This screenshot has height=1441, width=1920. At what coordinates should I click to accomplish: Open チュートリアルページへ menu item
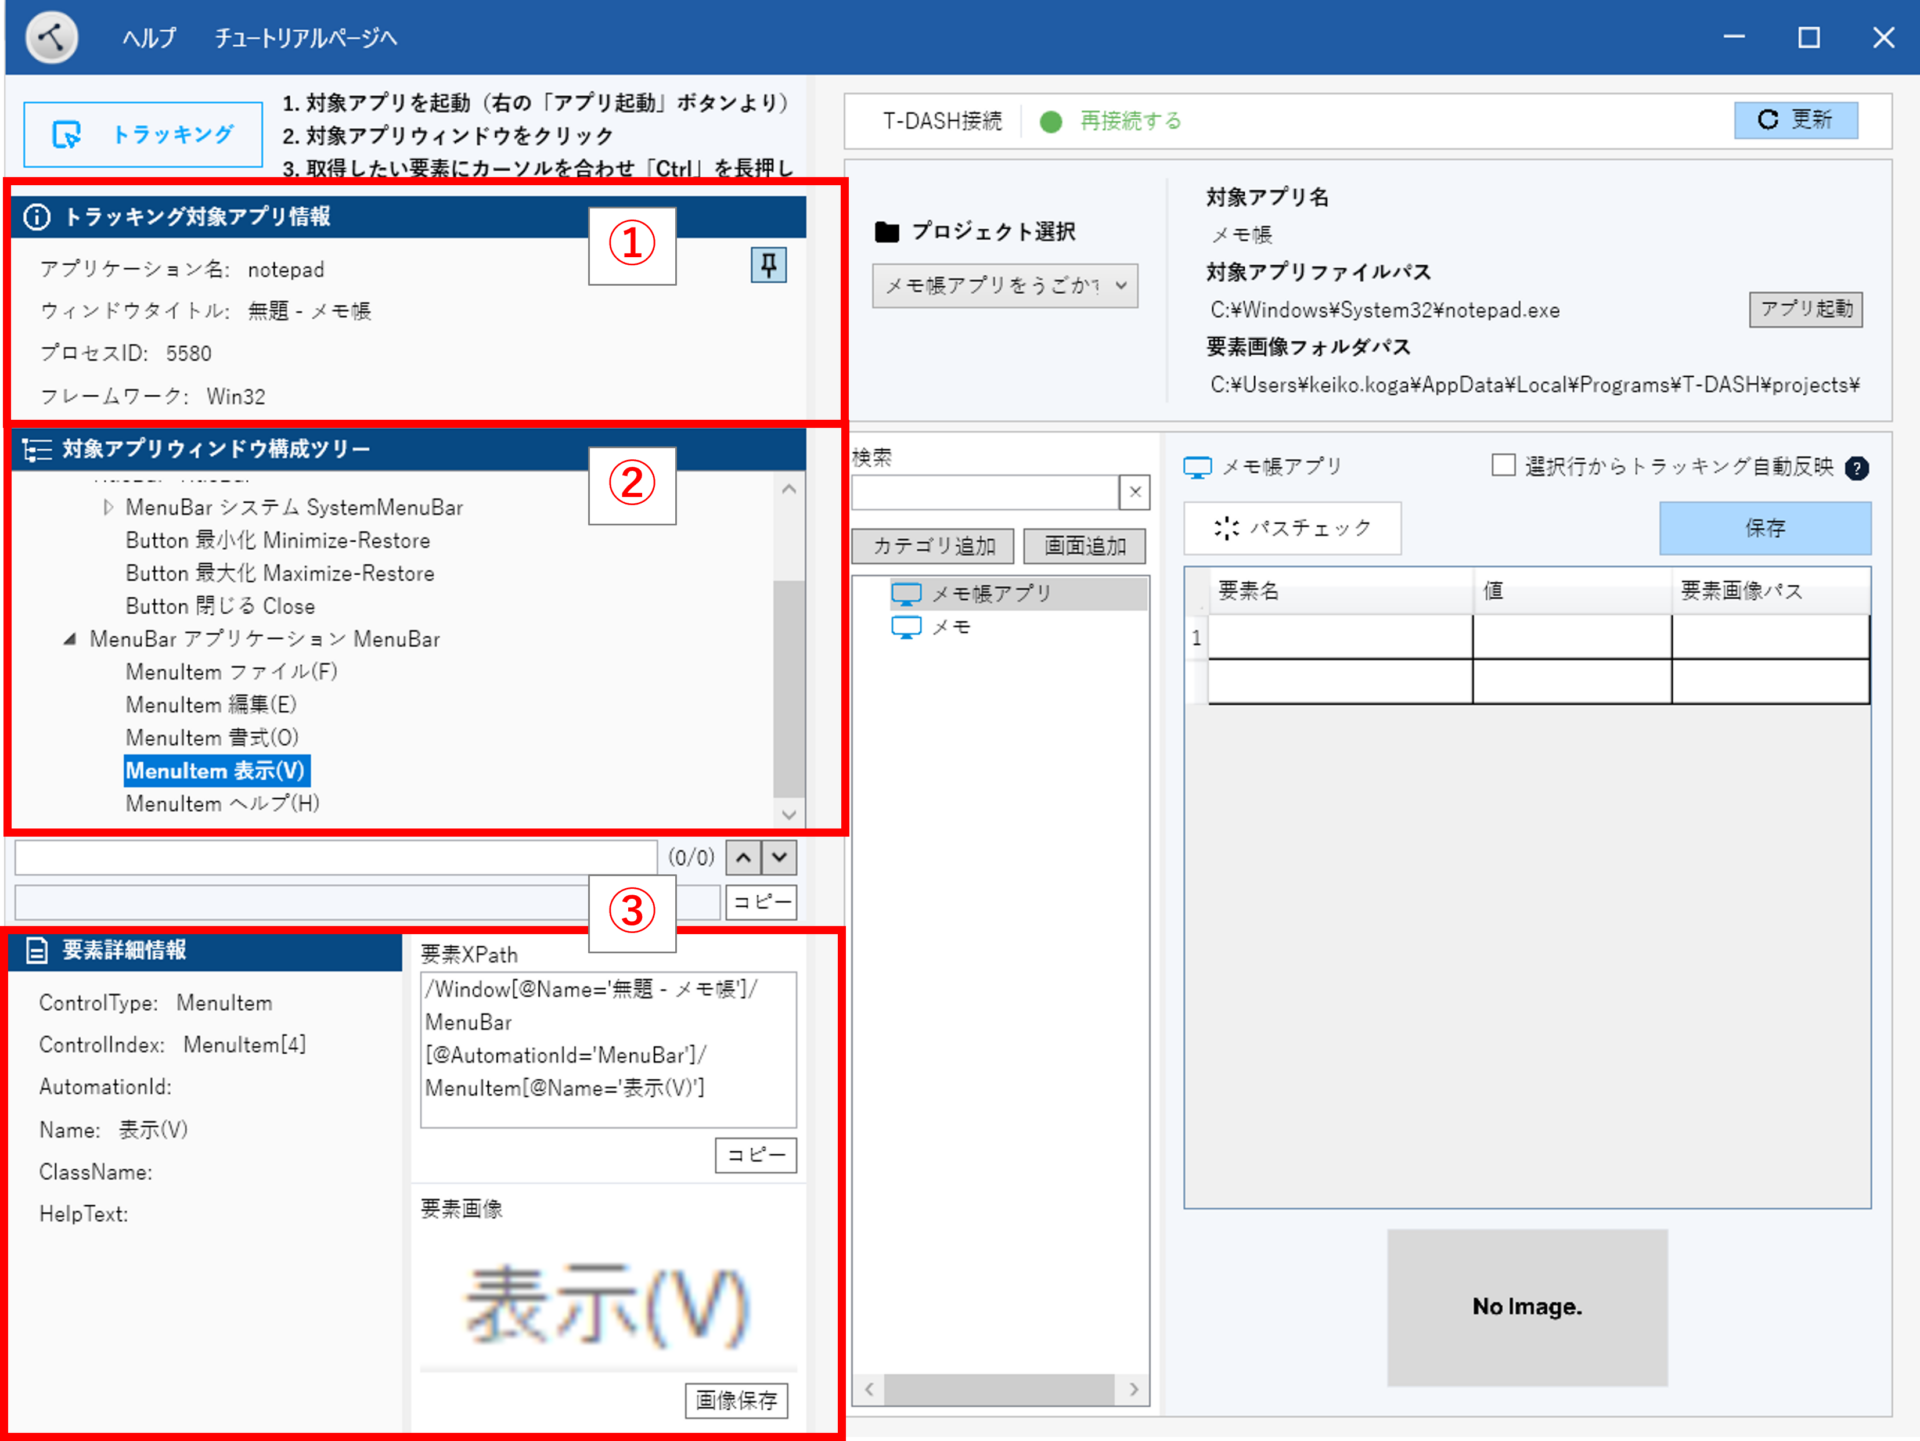click(306, 38)
